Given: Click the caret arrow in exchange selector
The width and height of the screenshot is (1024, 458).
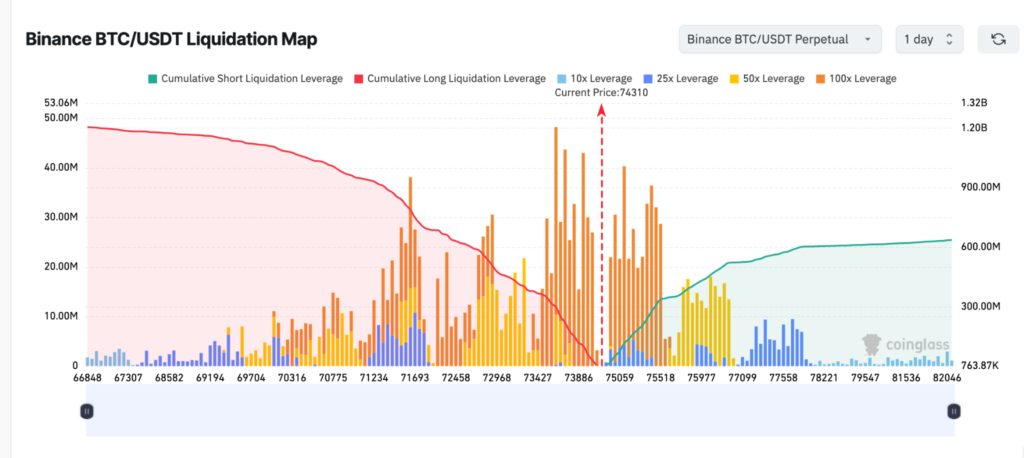Looking at the screenshot, I should 866,39.
